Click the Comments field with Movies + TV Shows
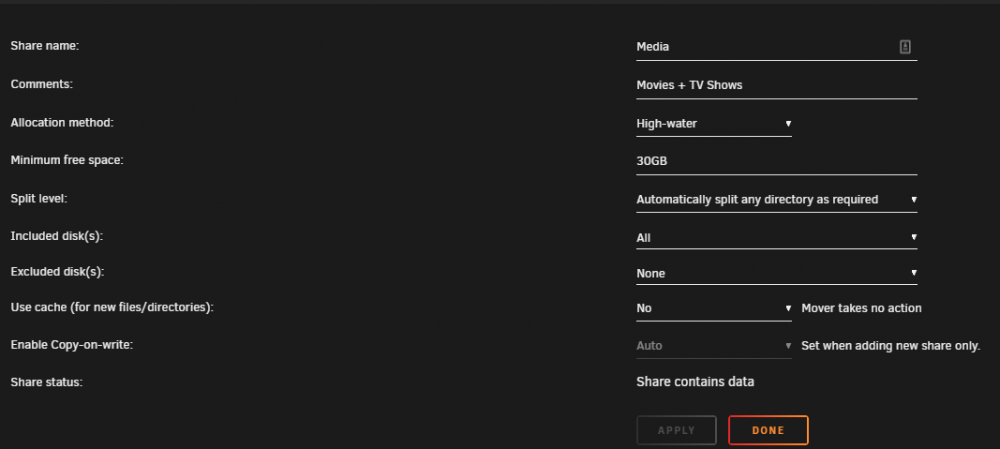 tap(776, 85)
